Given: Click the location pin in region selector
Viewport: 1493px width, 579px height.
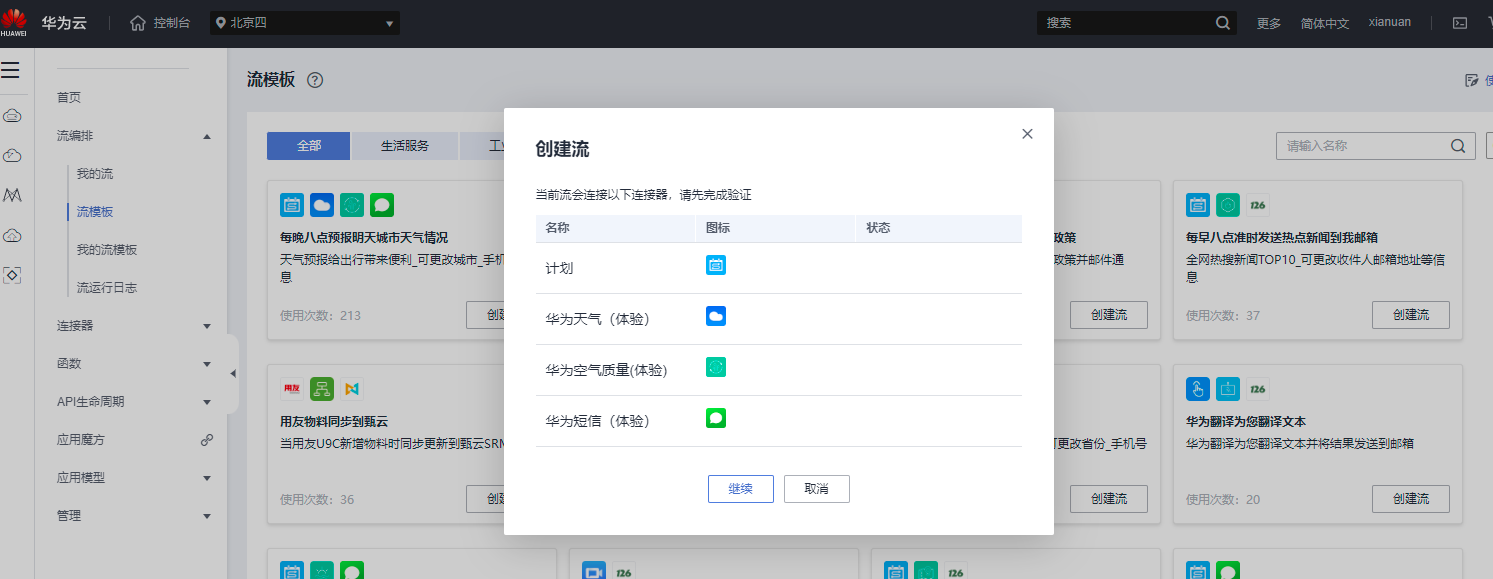Looking at the screenshot, I should click(221, 23).
